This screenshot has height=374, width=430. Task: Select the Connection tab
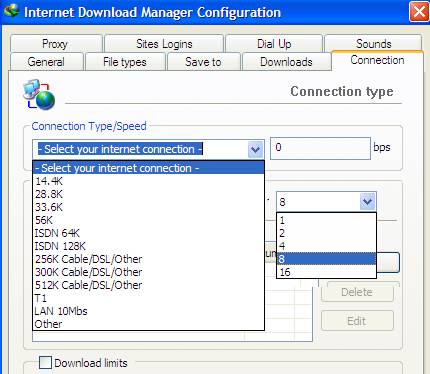377,60
